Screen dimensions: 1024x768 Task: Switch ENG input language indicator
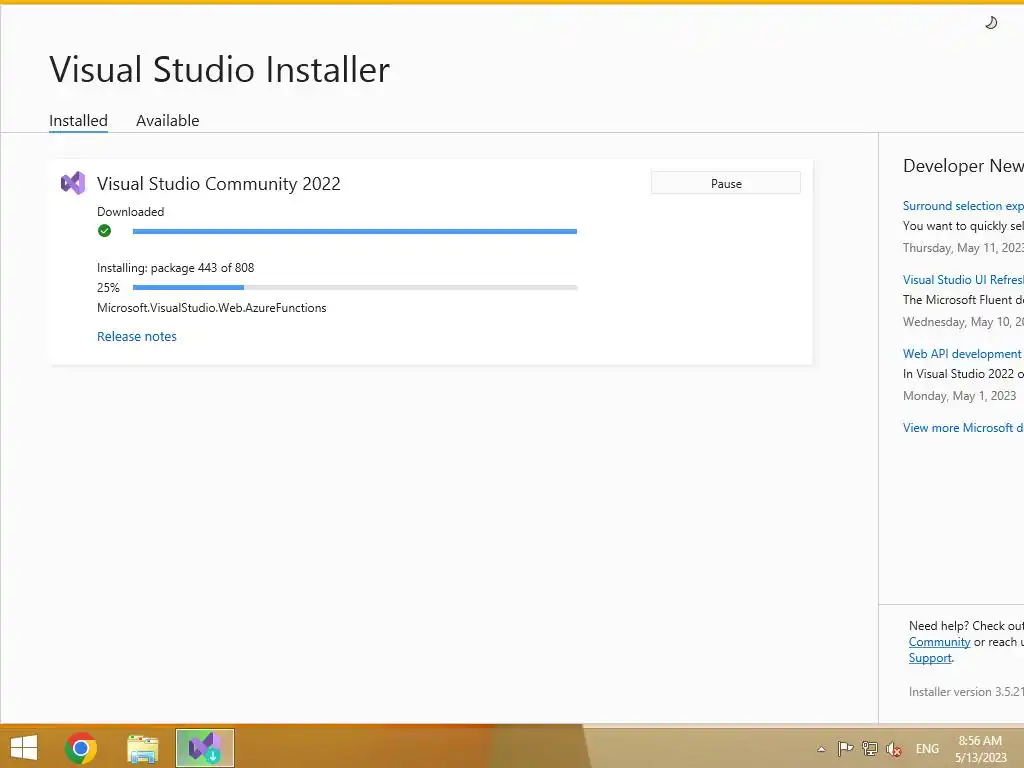tap(927, 749)
